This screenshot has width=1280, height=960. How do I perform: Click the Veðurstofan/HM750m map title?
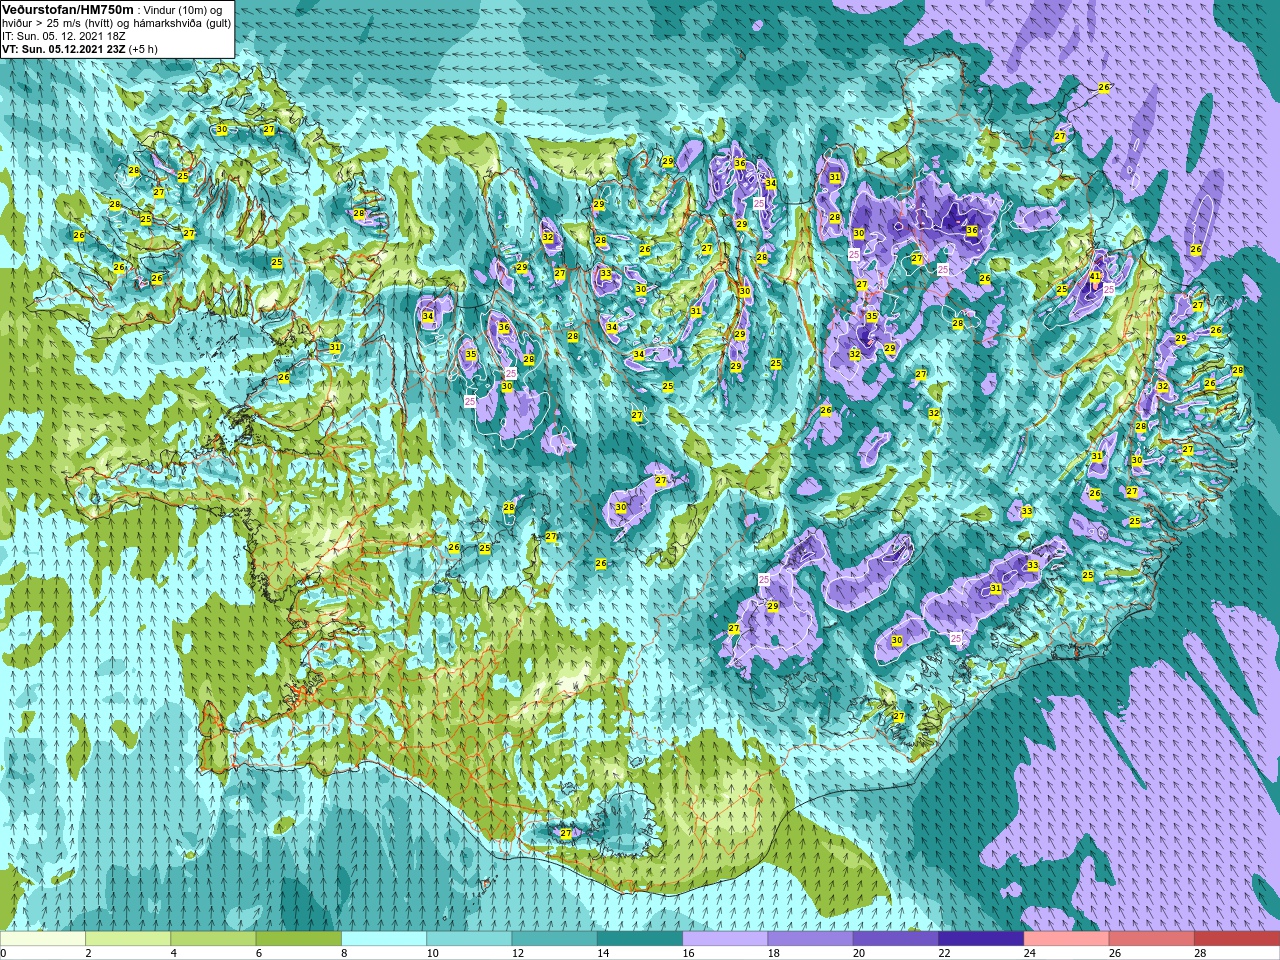point(67,9)
